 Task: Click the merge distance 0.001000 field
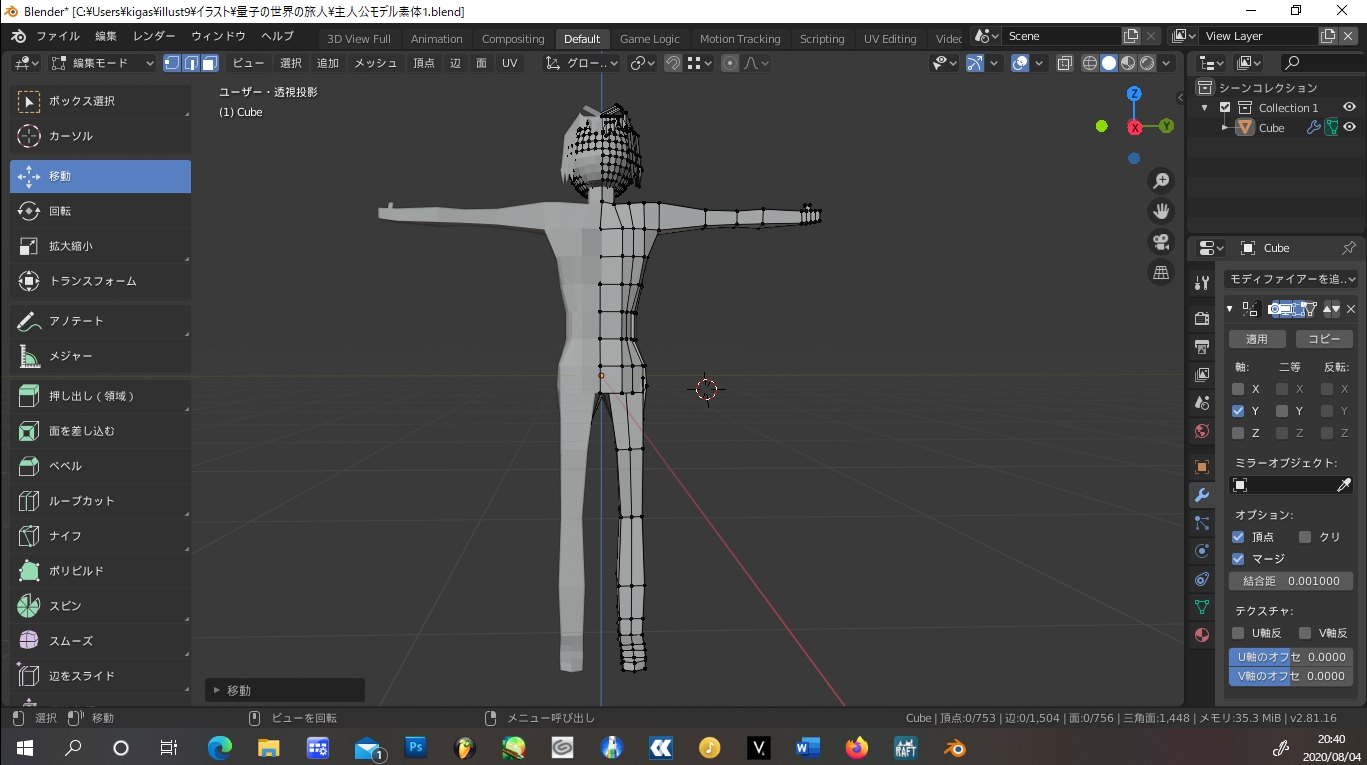click(1290, 581)
